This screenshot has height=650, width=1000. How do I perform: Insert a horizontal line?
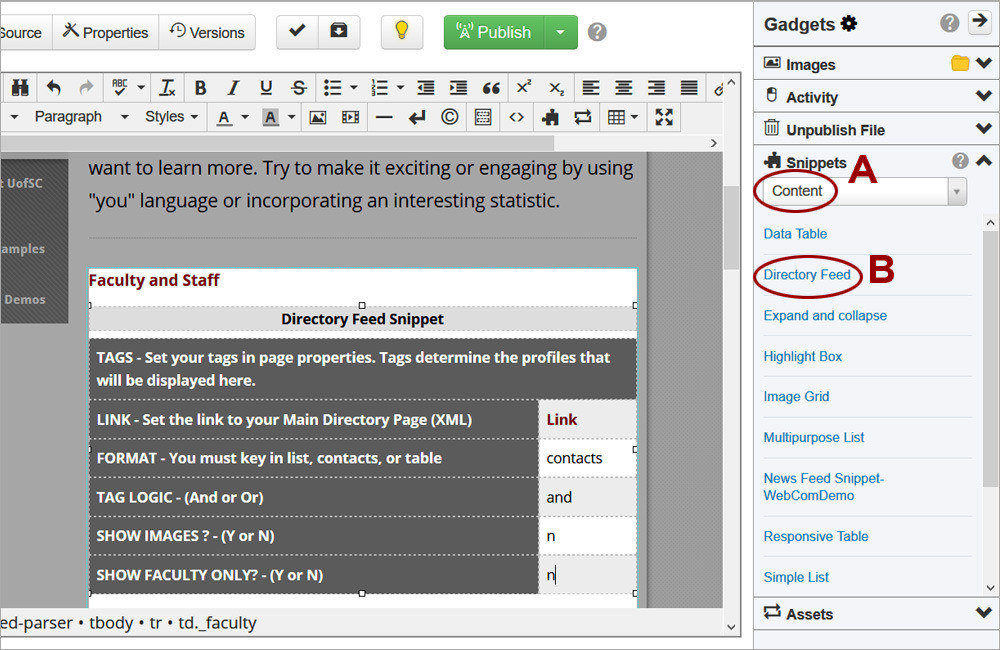pos(383,117)
